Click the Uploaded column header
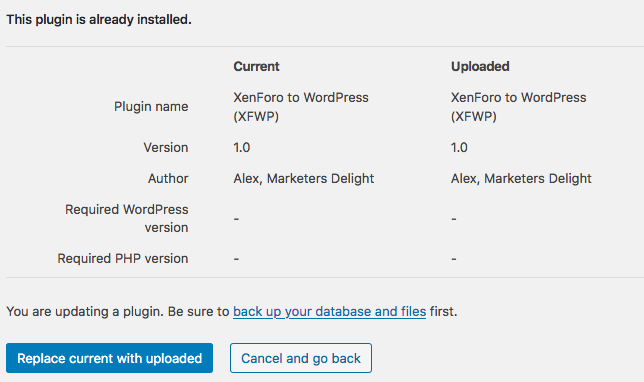Viewport: 644px width, 382px height. [x=480, y=66]
